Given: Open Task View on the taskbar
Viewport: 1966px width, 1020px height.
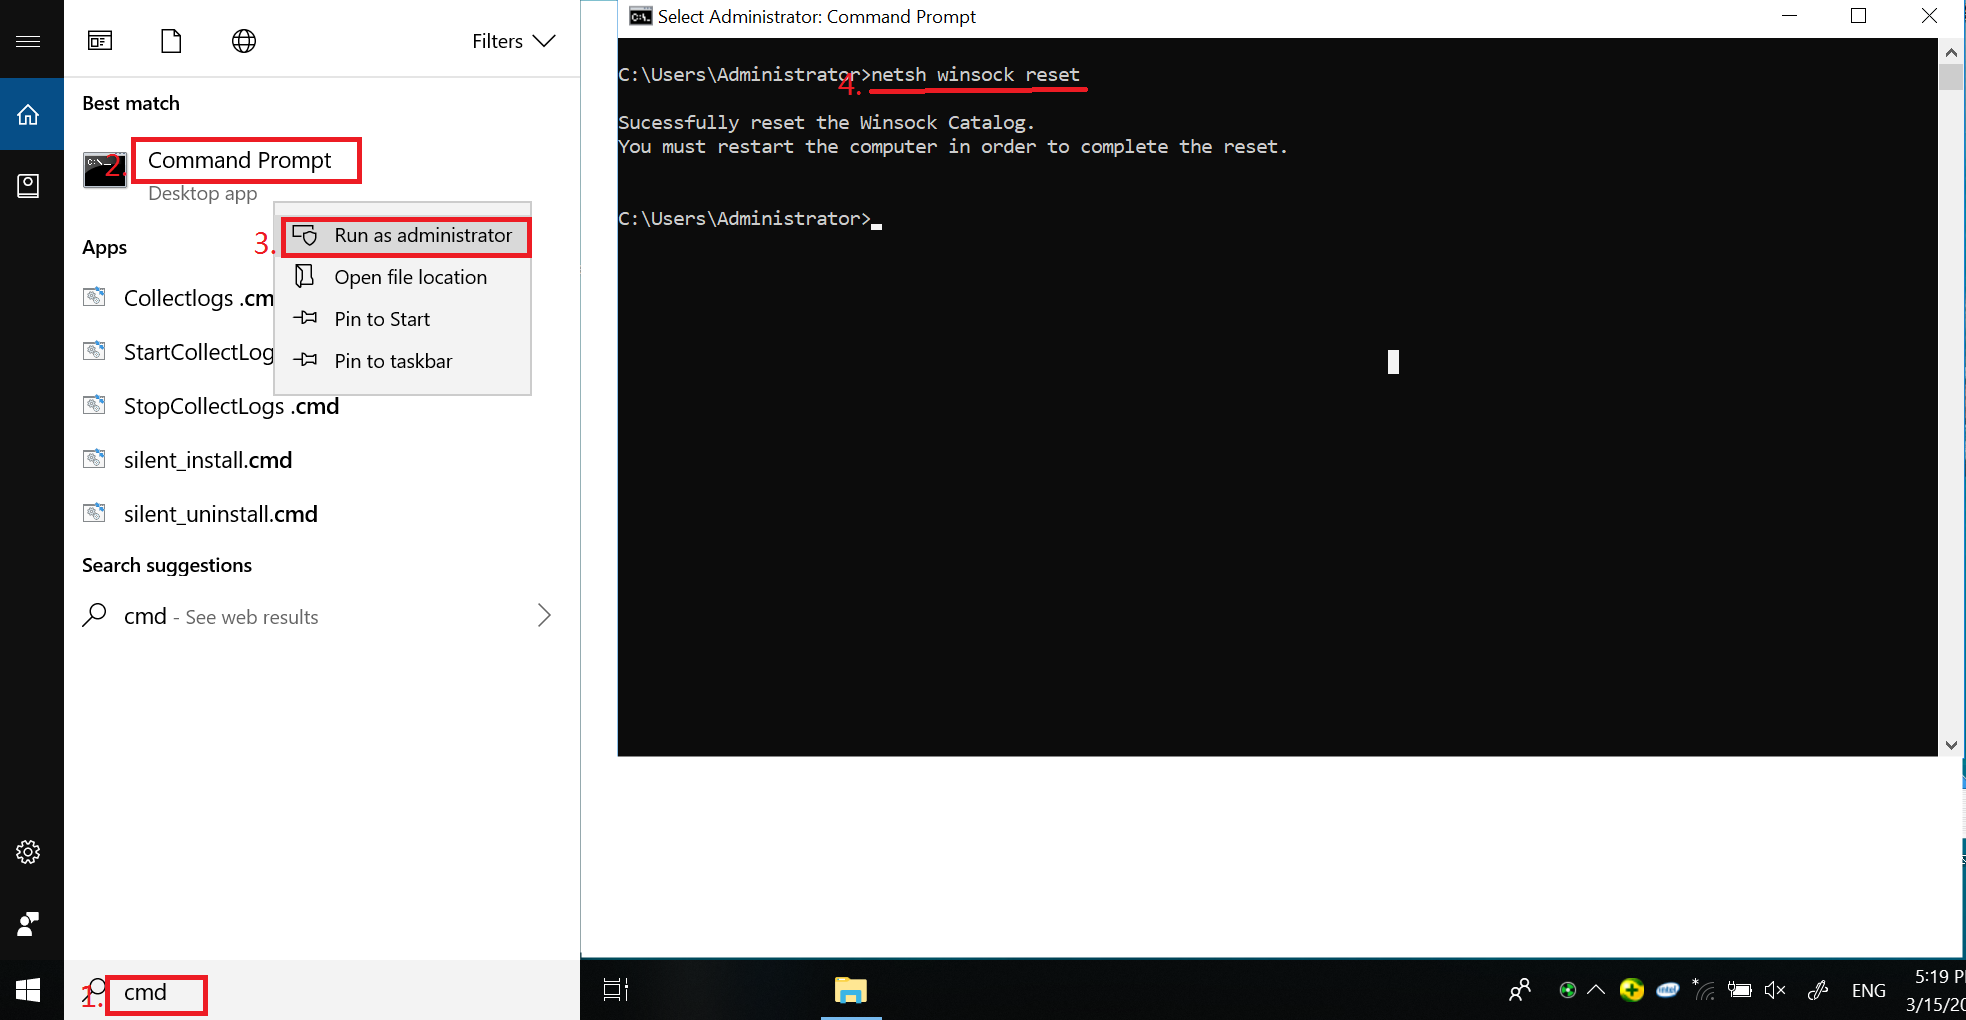Looking at the screenshot, I should click(614, 990).
